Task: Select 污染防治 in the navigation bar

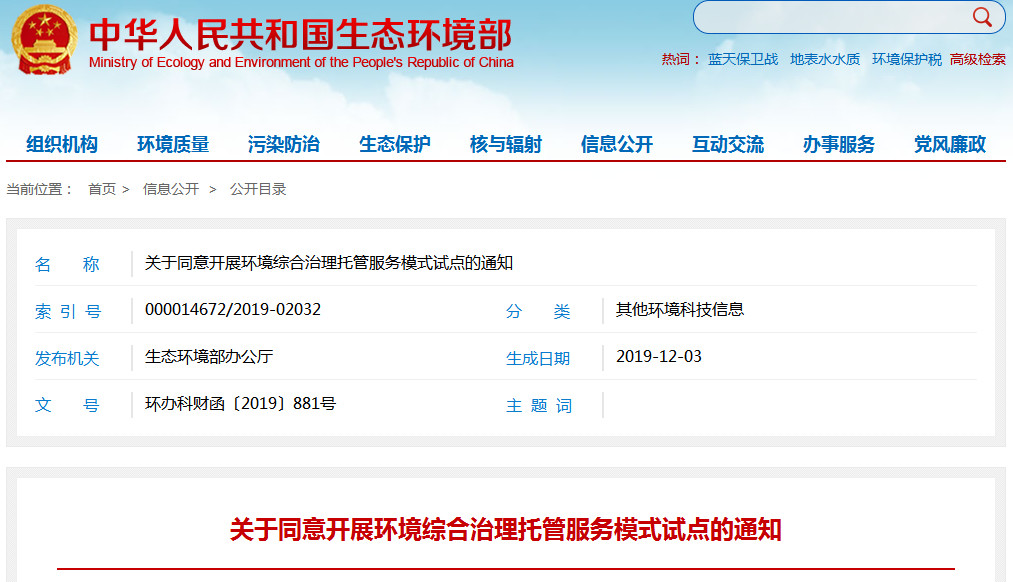Action: click(284, 144)
